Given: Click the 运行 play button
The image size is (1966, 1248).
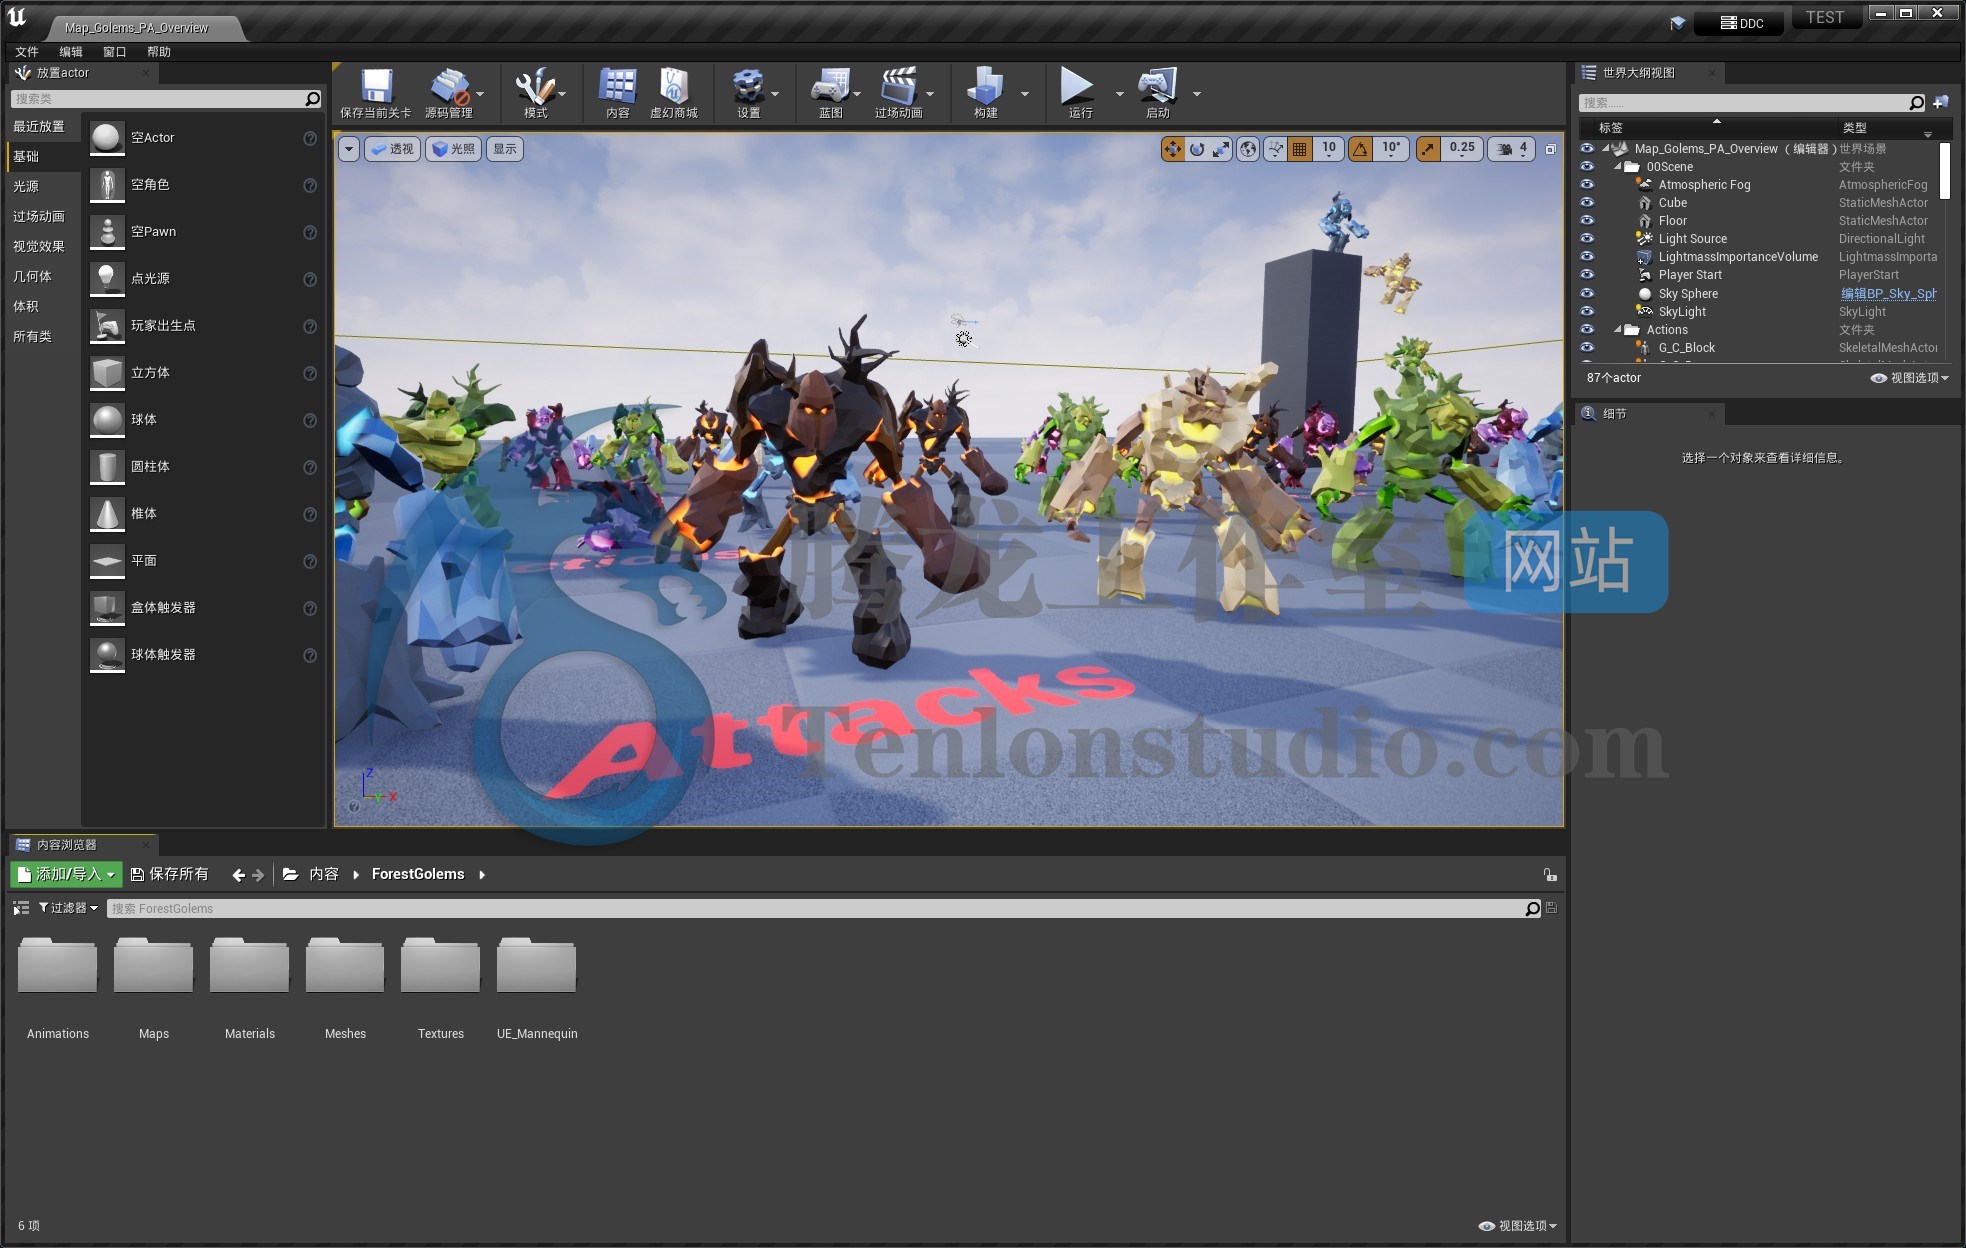Looking at the screenshot, I should (x=1076, y=86).
